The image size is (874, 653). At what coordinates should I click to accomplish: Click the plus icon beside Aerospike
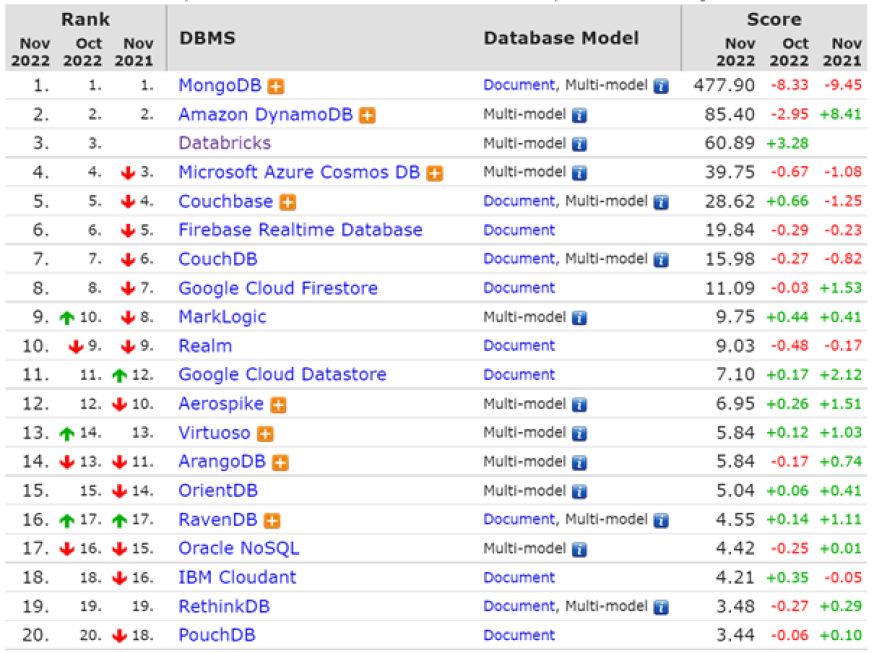pyautogui.click(x=278, y=405)
